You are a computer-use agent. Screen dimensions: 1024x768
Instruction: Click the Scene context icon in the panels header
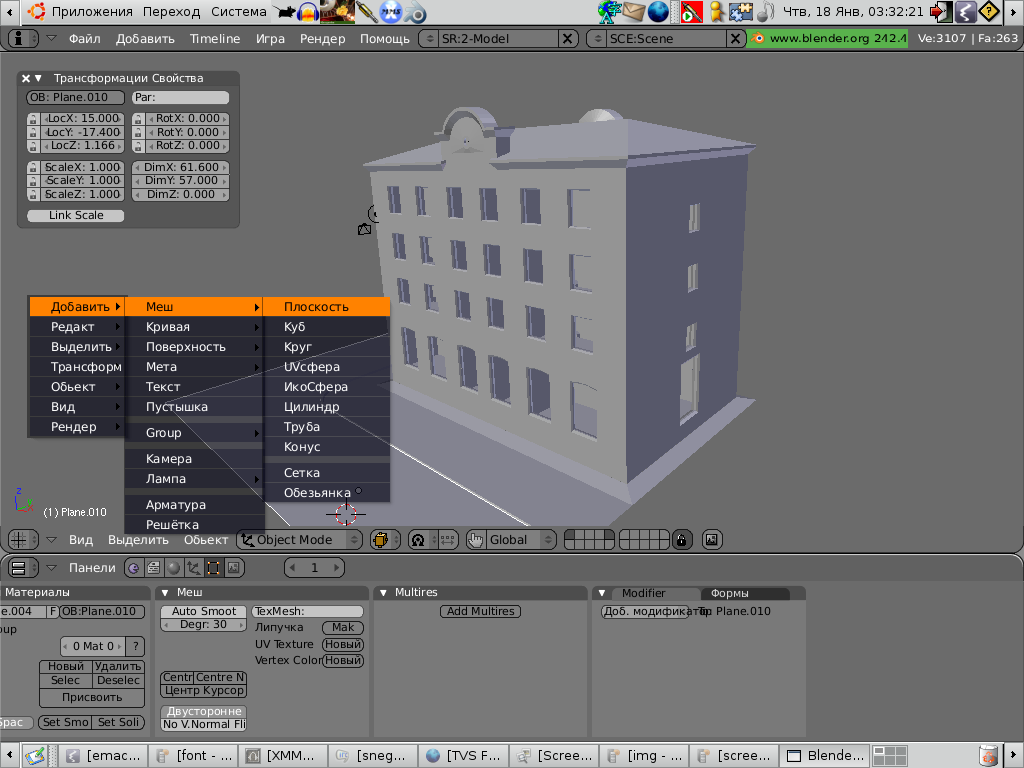pyautogui.click(x=233, y=568)
